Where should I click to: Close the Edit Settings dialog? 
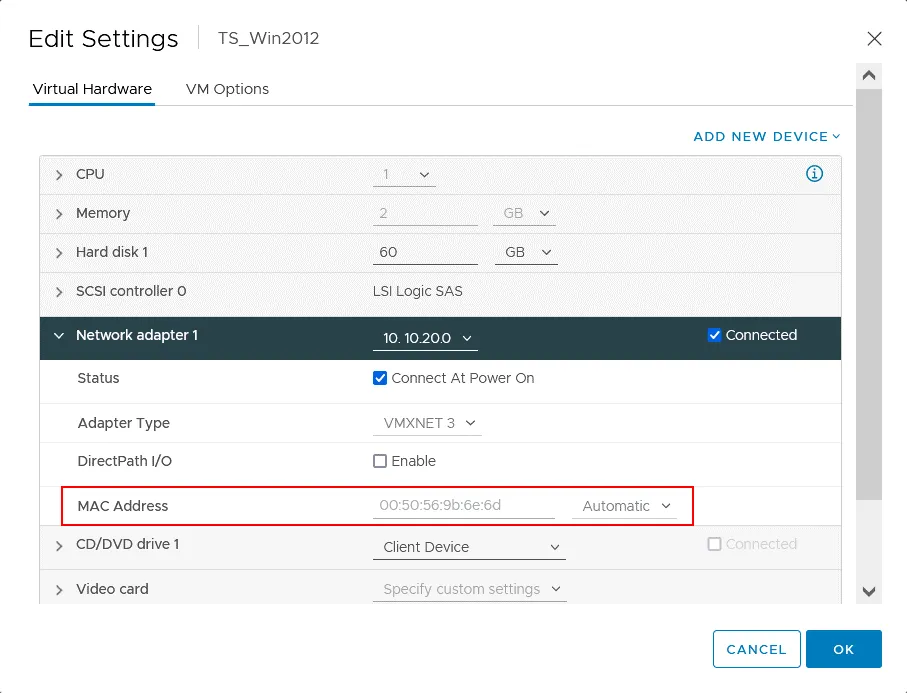(x=874, y=39)
